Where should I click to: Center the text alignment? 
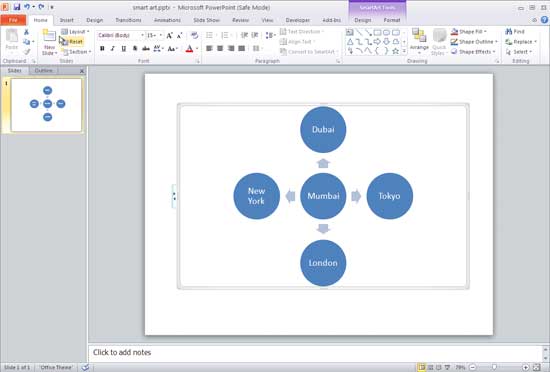[x=220, y=48]
